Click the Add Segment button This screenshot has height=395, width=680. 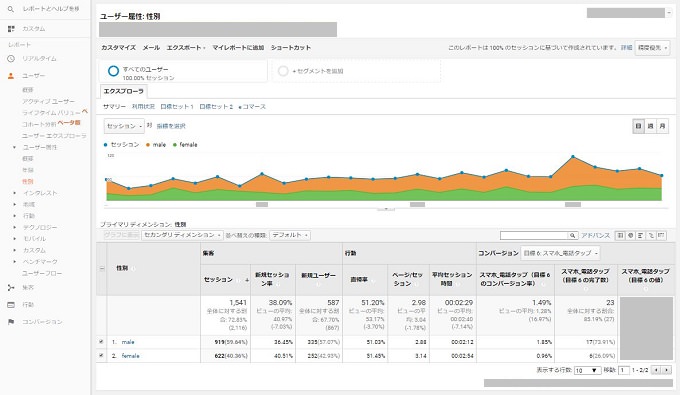tap(318, 71)
